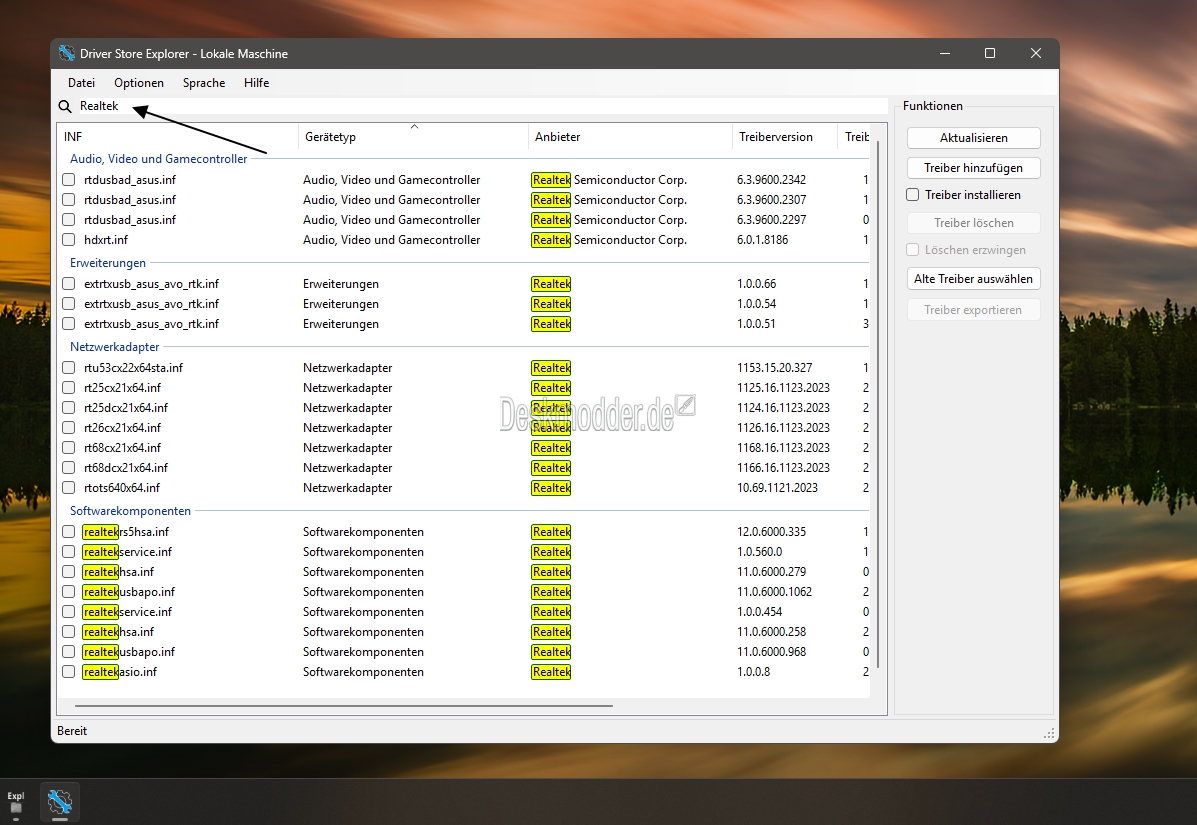Click the Treiber löschen button
This screenshot has height=825, width=1197.
(x=973, y=223)
